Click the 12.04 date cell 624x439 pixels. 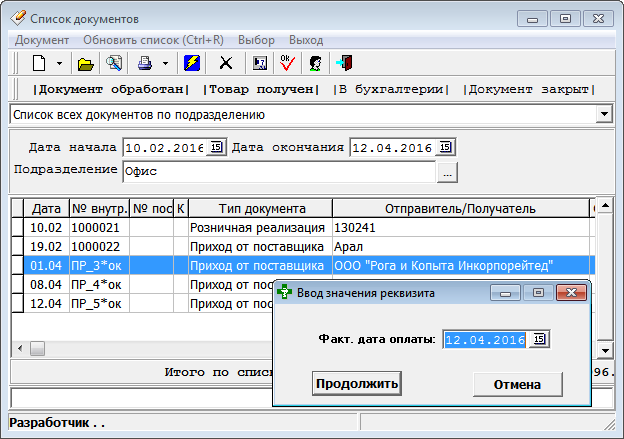(x=46, y=304)
